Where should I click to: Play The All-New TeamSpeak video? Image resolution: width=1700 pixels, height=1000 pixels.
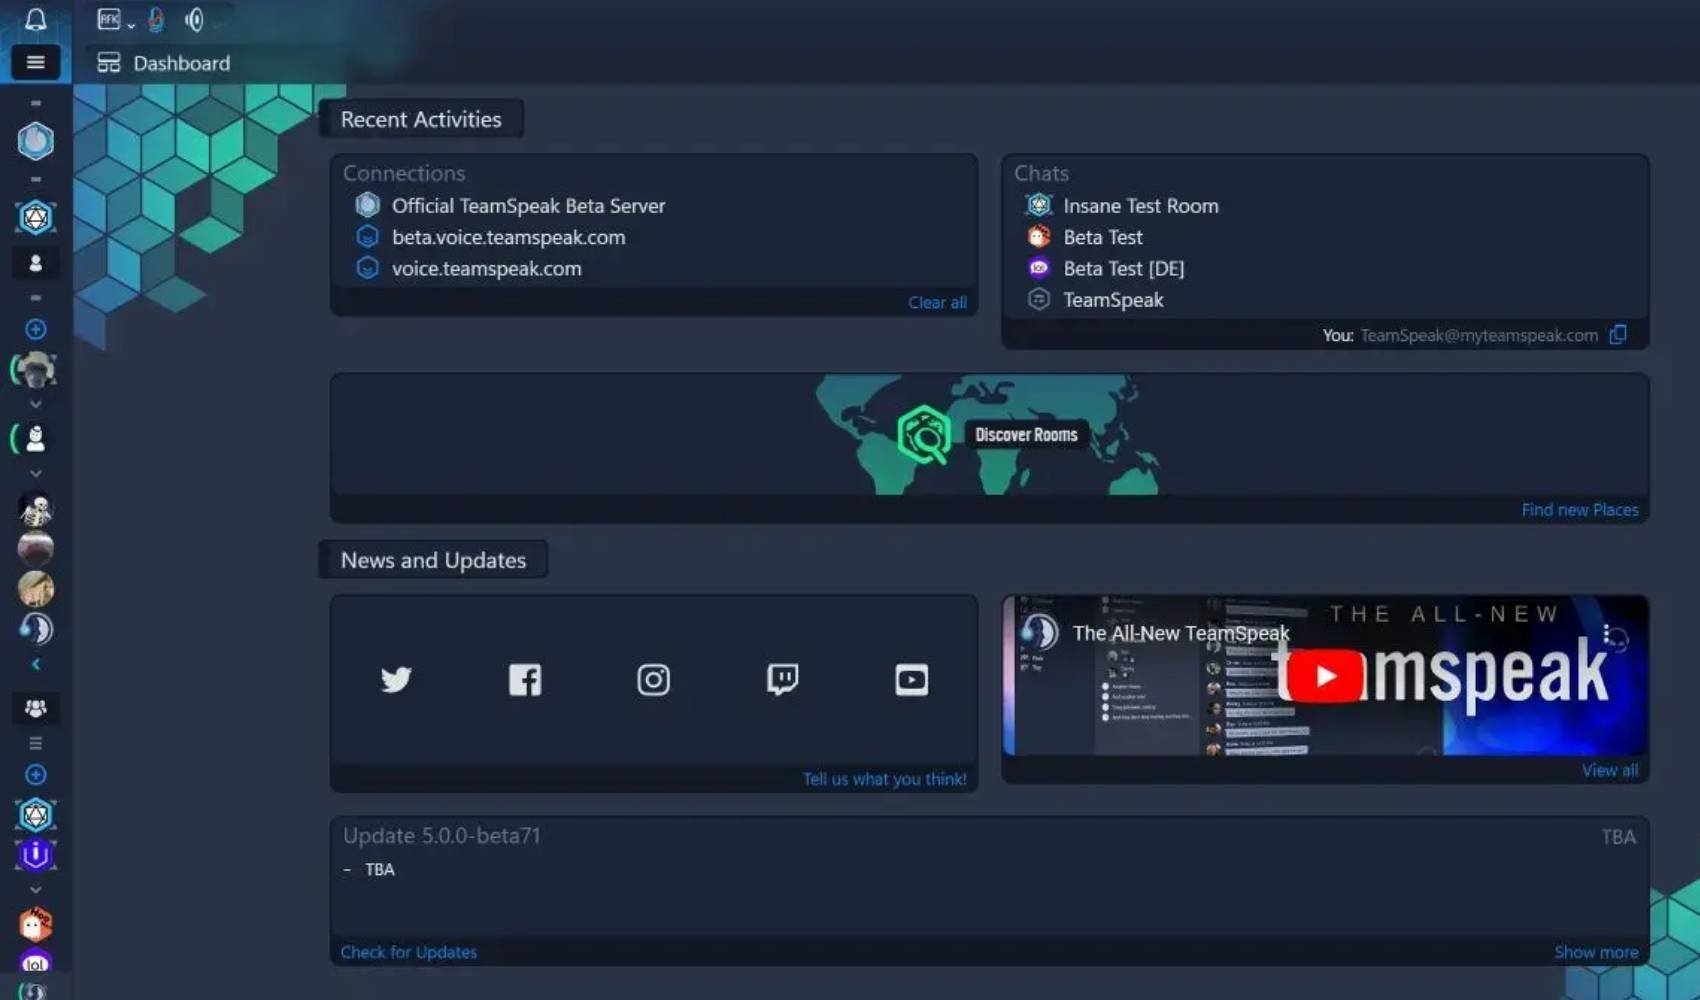point(1325,676)
